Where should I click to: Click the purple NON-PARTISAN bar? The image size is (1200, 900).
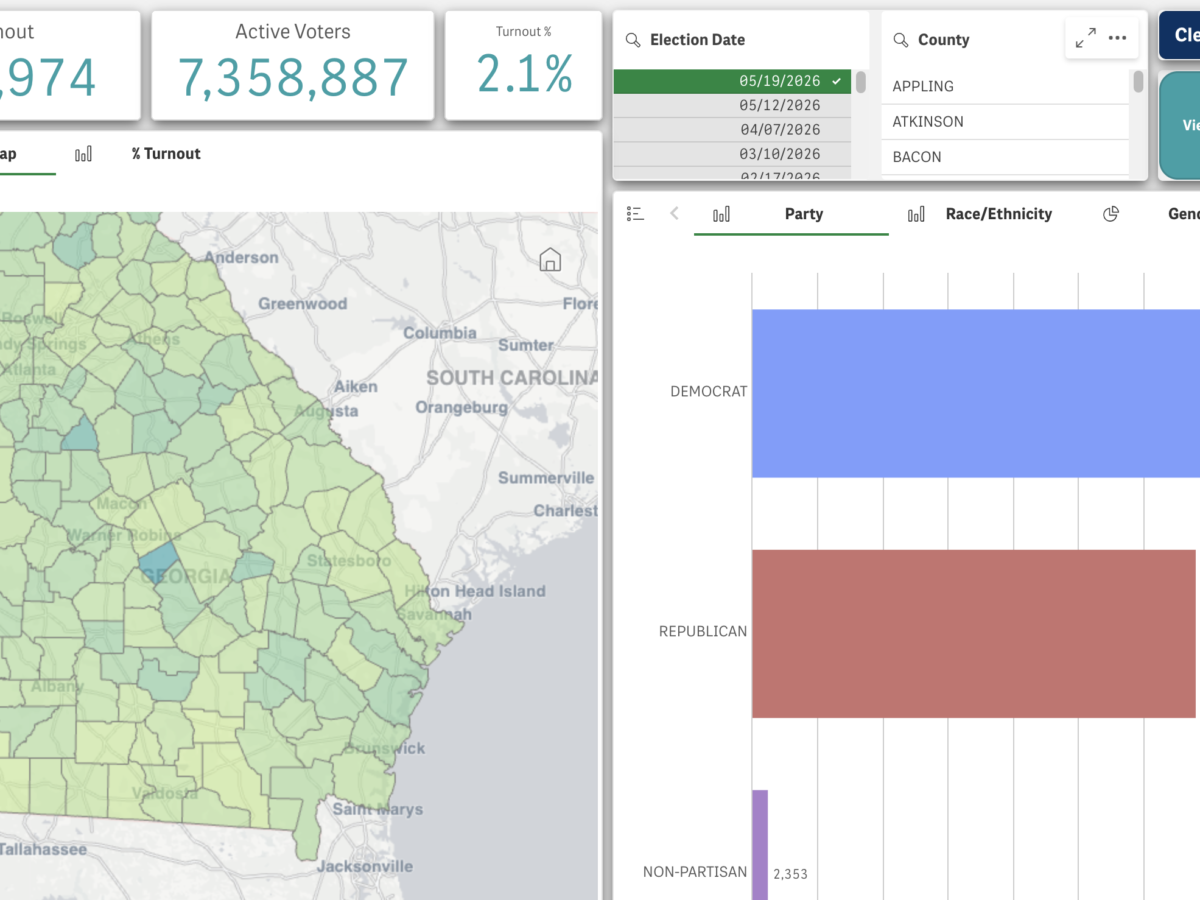pos(760,845)
